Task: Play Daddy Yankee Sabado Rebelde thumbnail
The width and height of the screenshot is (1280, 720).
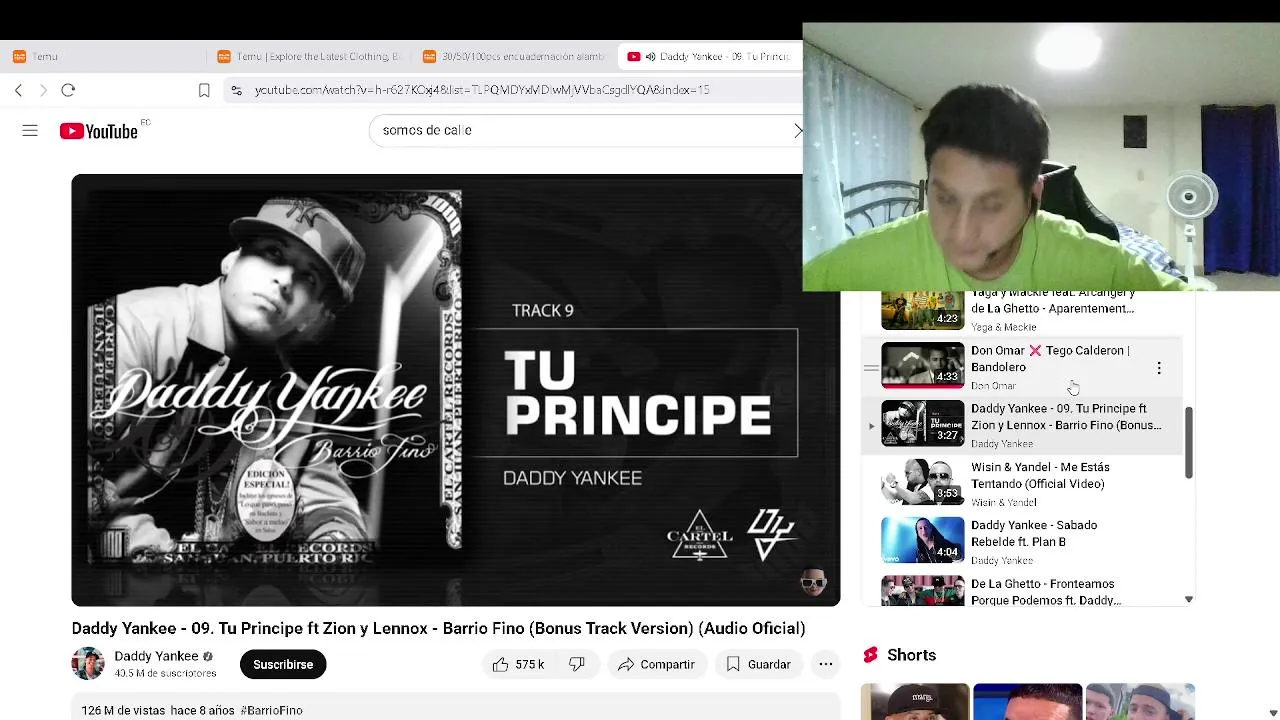Action: pyautogui.click(x=922, y=540)
